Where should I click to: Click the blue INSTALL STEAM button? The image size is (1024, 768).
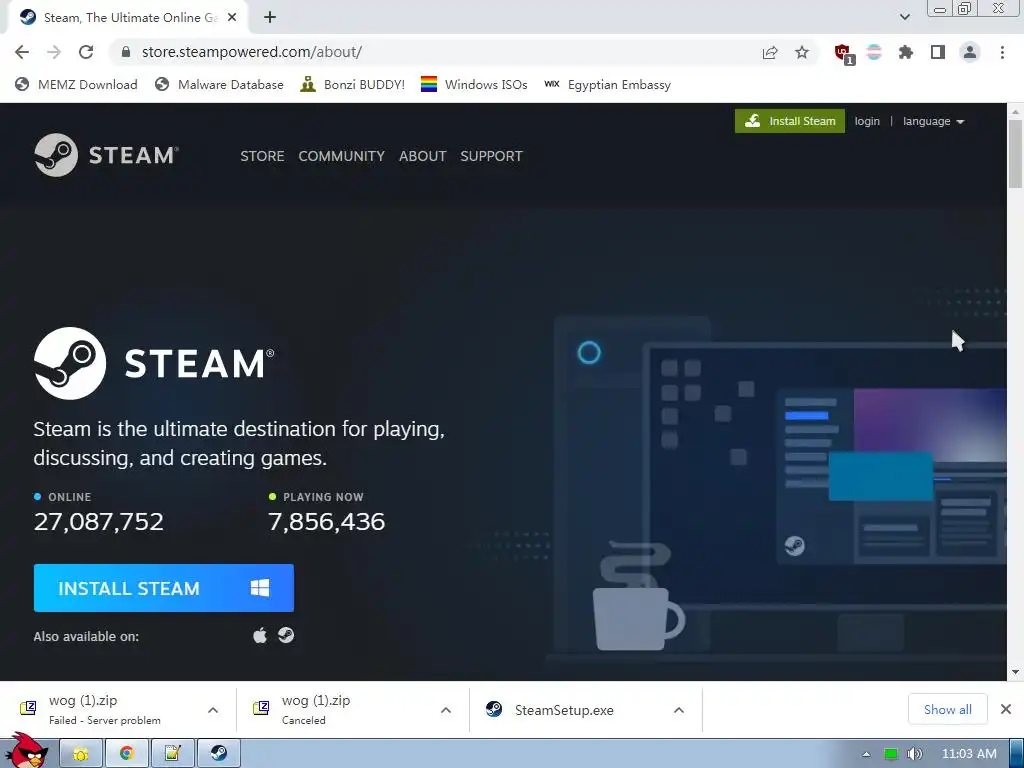pyautogui.click(x=164, y=588)
